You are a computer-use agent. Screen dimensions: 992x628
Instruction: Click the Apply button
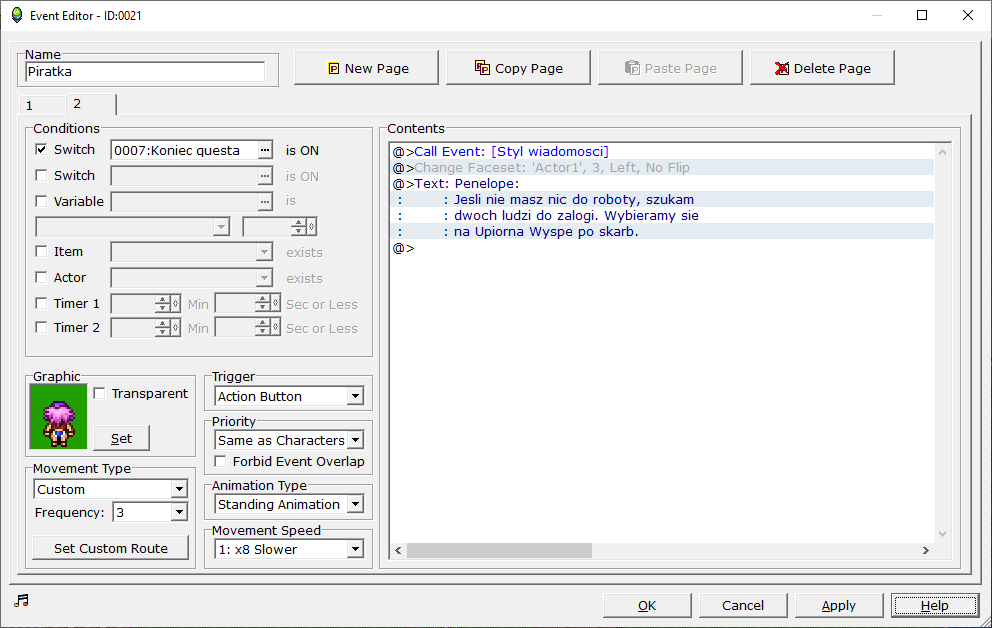click(x=839, y=605)
